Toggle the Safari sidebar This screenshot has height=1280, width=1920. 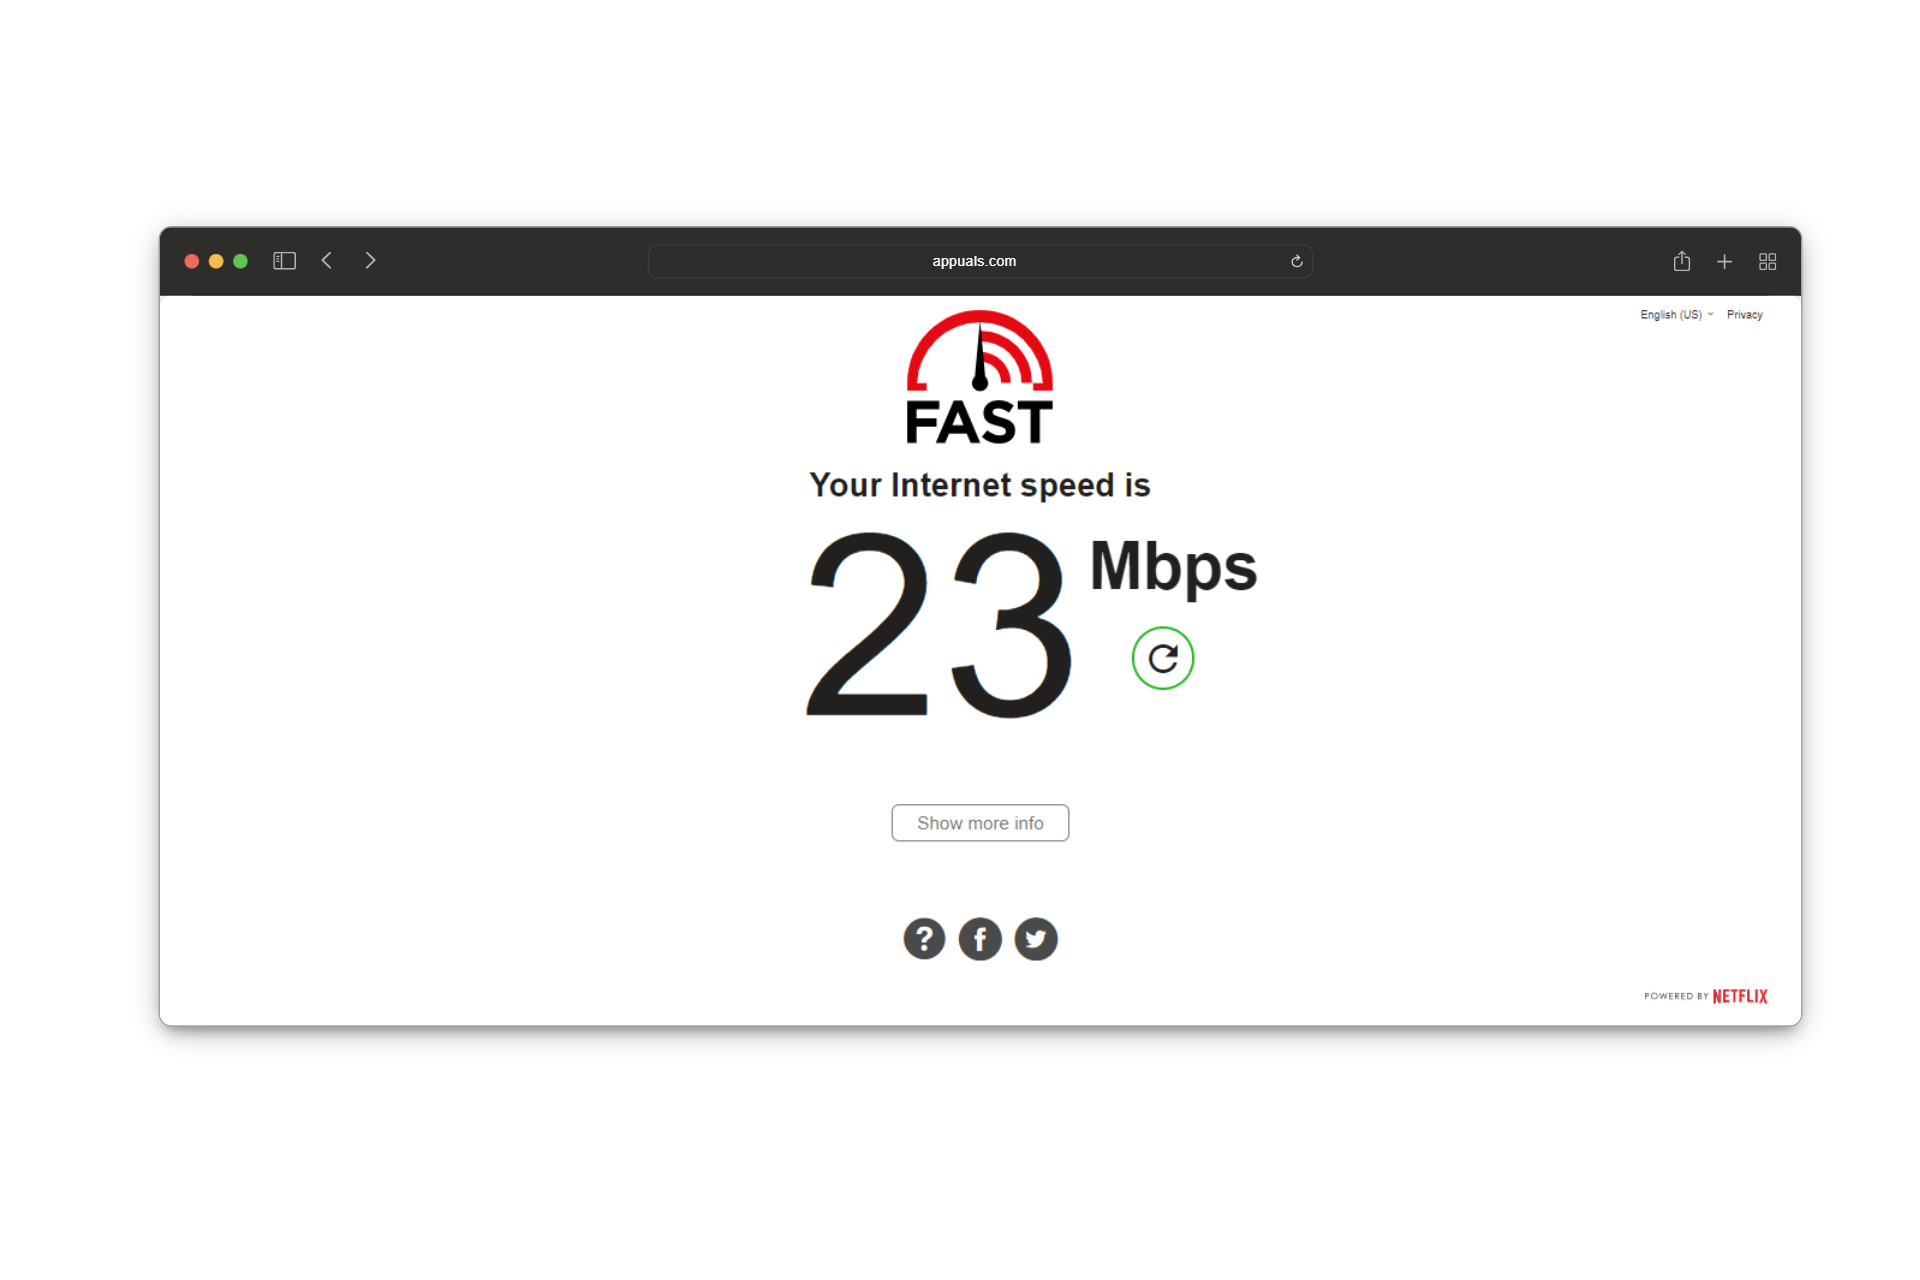click(284, 261)
